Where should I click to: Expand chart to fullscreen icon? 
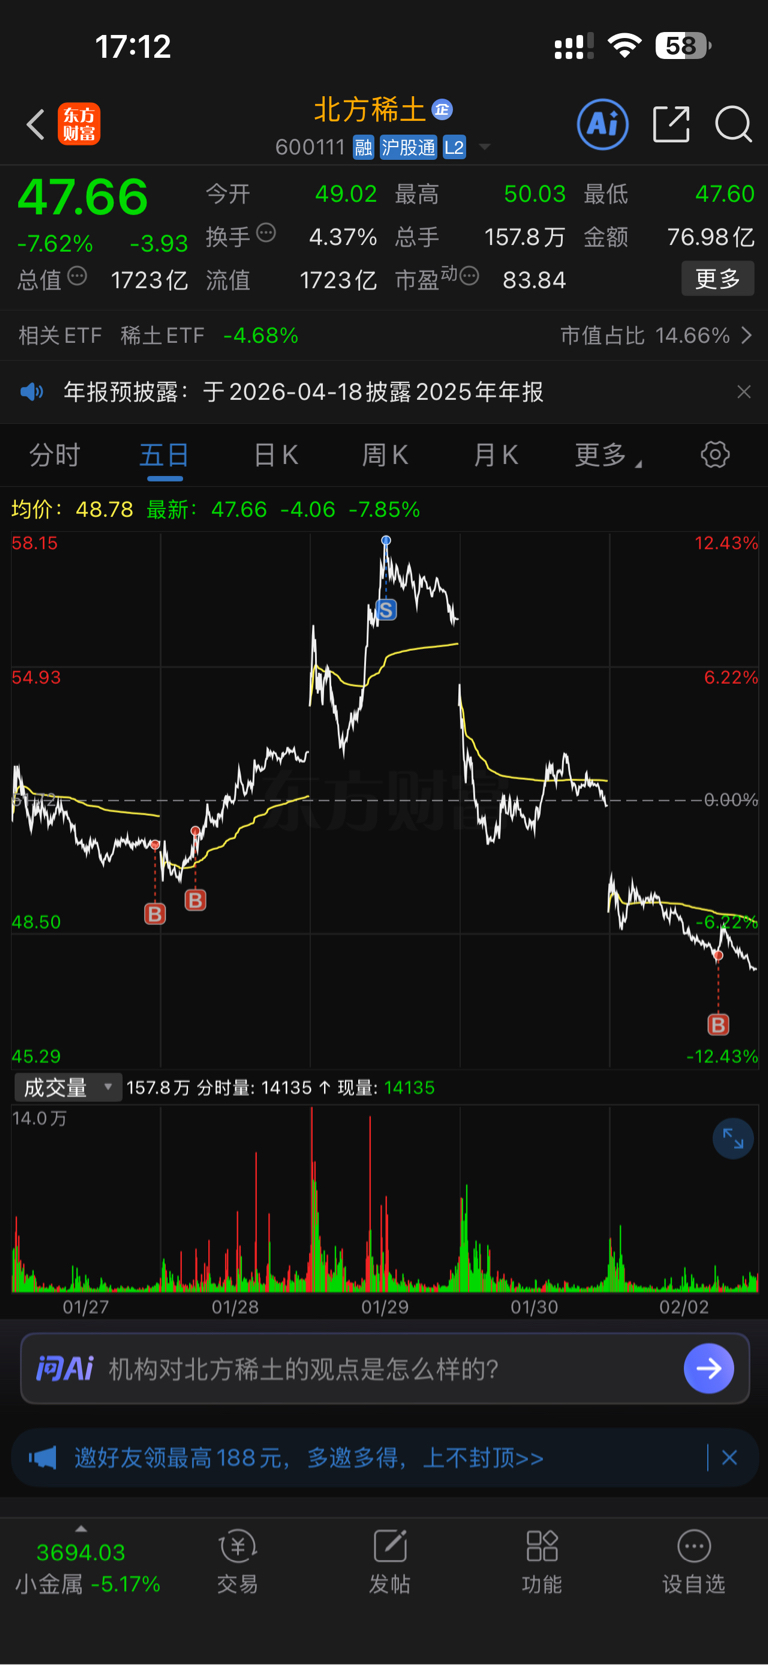point(733,1139)
